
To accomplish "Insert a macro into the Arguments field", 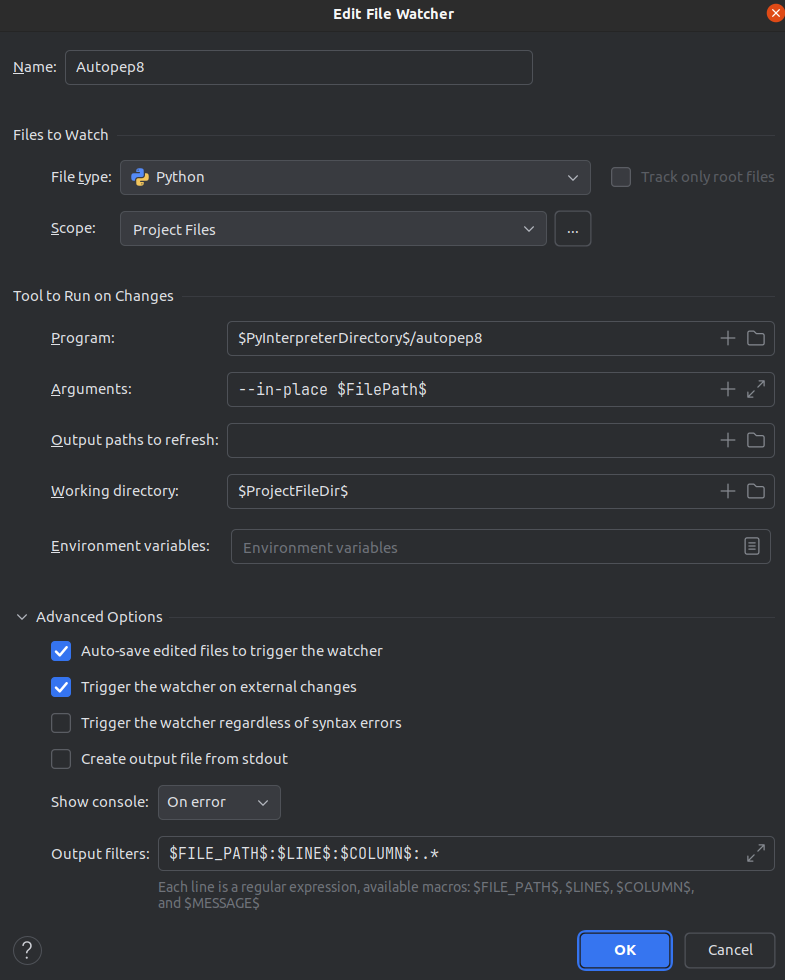I will [x=727, y=389].
